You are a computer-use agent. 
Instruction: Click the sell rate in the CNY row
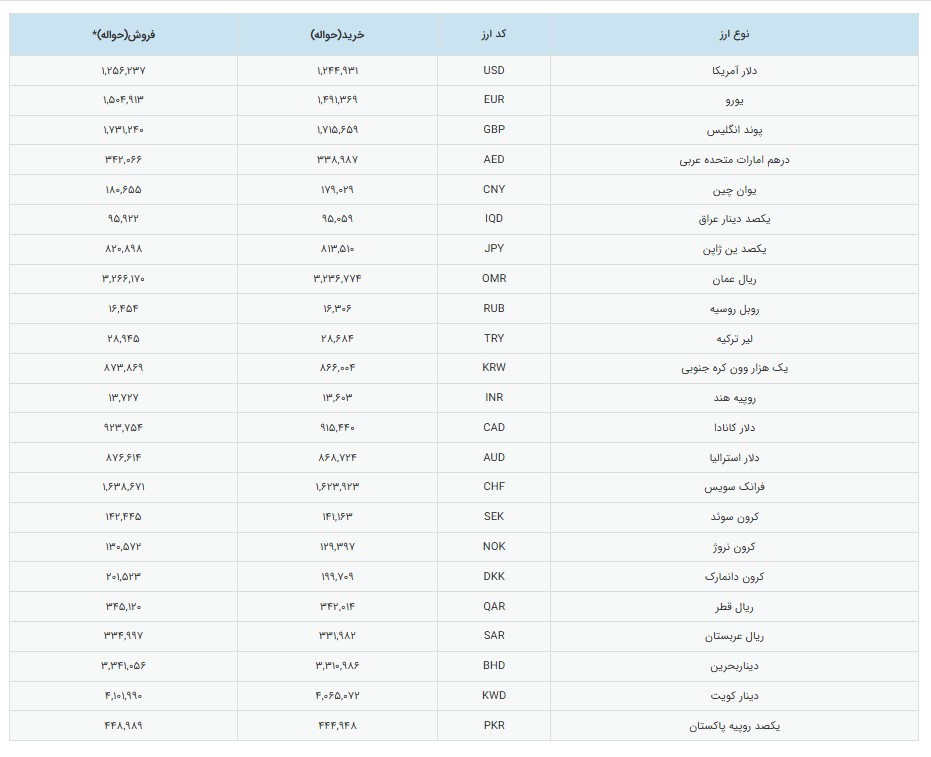tap(123, 189)
